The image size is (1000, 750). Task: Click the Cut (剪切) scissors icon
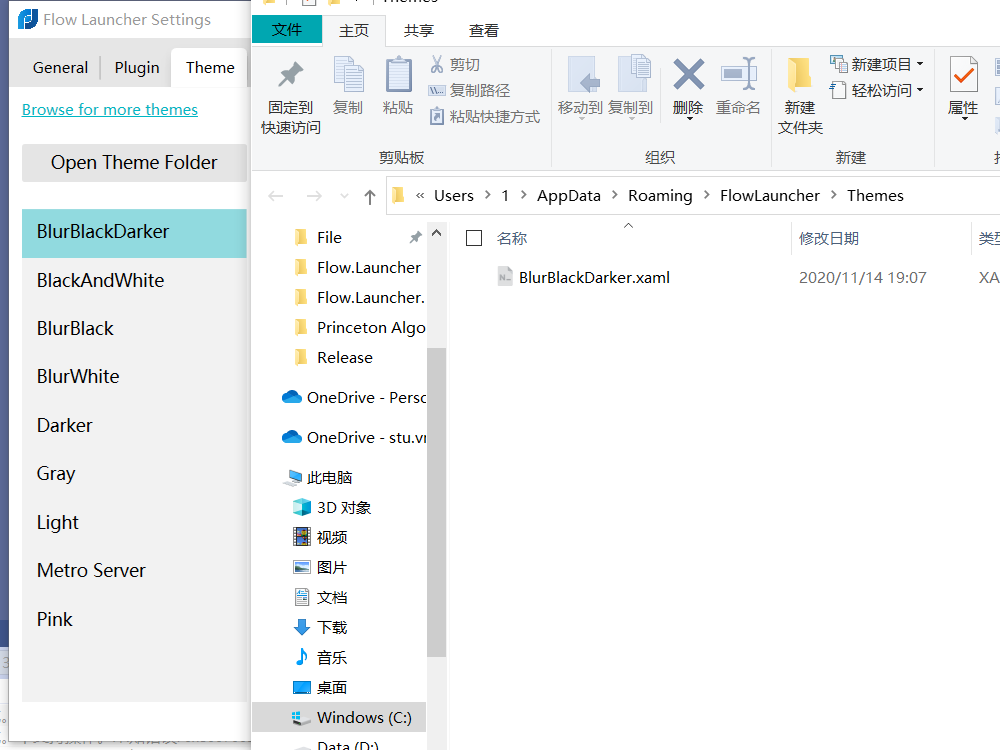coord(437,64)
